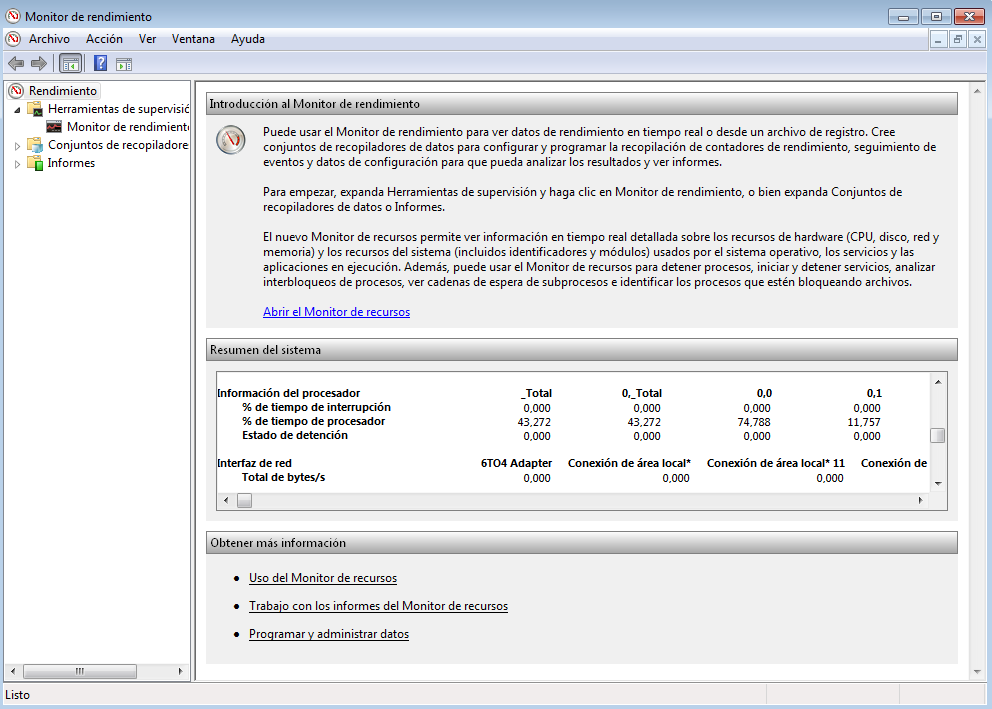
Task: Click the tree pane scroll right arrow
Action: click(x=180, y=671)
